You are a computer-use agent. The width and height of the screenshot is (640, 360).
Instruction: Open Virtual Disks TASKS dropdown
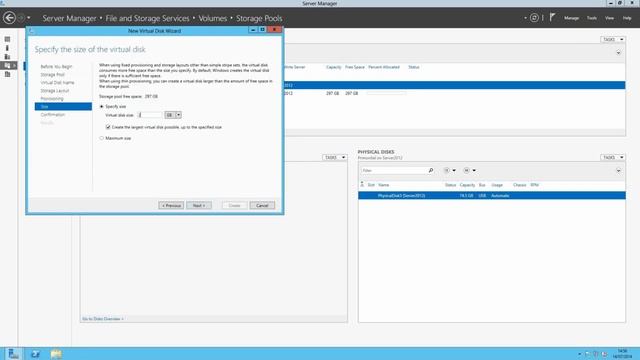tap(334, 158)
